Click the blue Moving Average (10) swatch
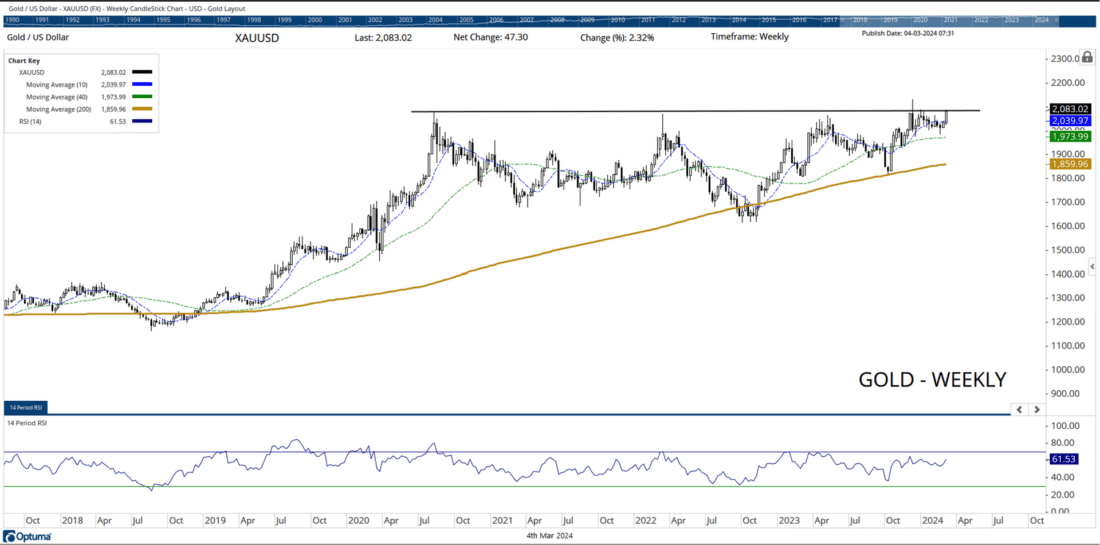The image size is (1100, 545). click(x=141, y=85)
